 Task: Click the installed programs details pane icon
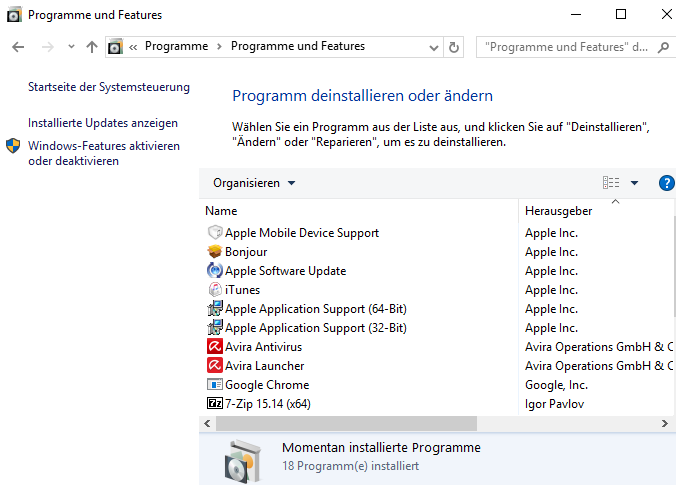pos(243,462)
